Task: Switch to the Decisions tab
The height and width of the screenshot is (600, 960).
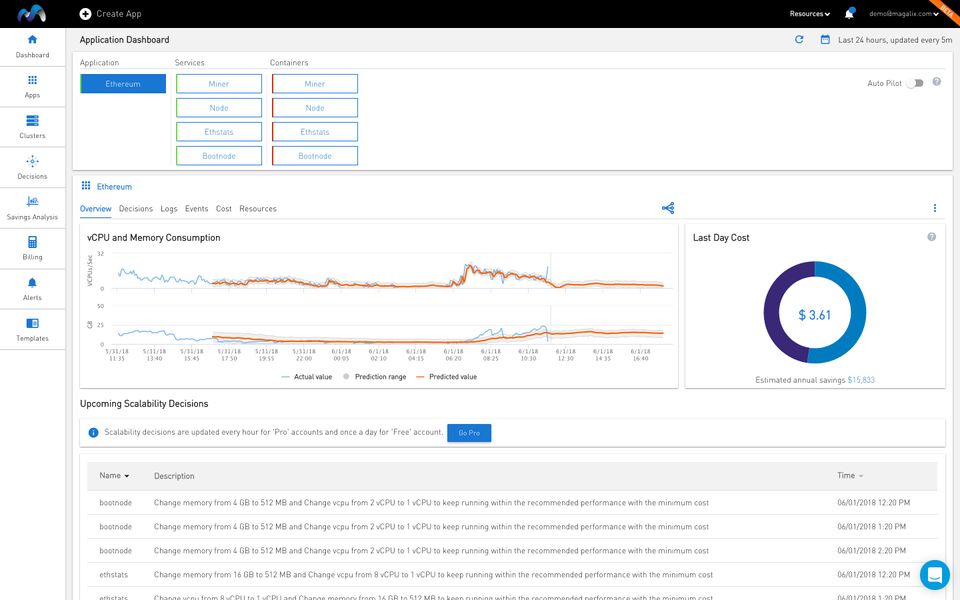Action: [136, 209]
